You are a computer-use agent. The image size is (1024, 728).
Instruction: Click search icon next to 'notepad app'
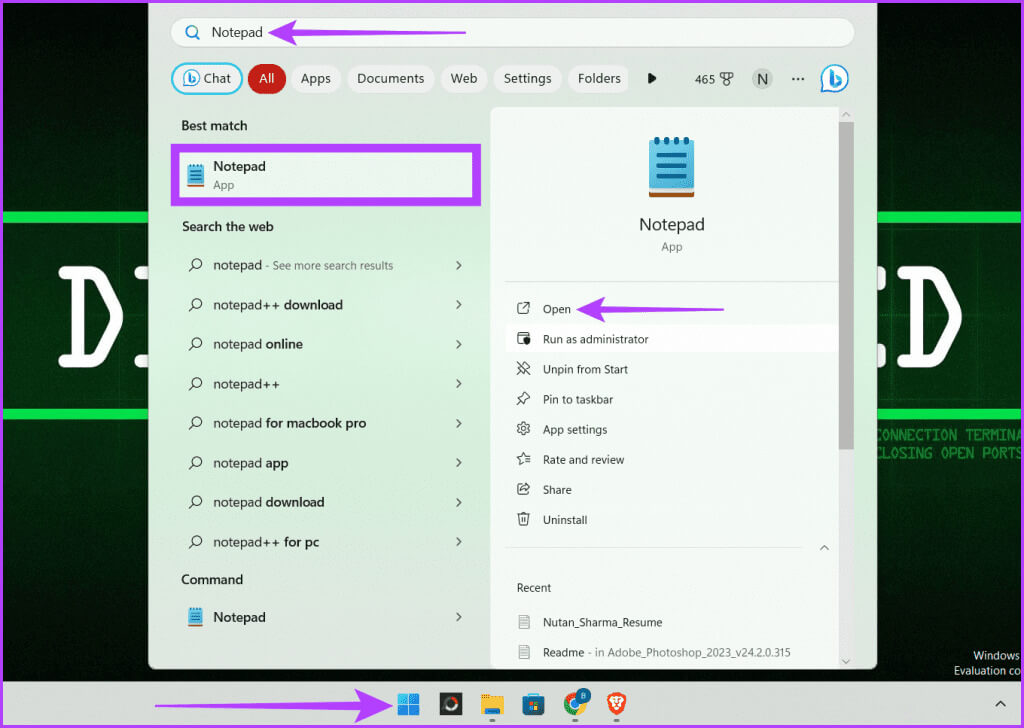coord(195,463)
